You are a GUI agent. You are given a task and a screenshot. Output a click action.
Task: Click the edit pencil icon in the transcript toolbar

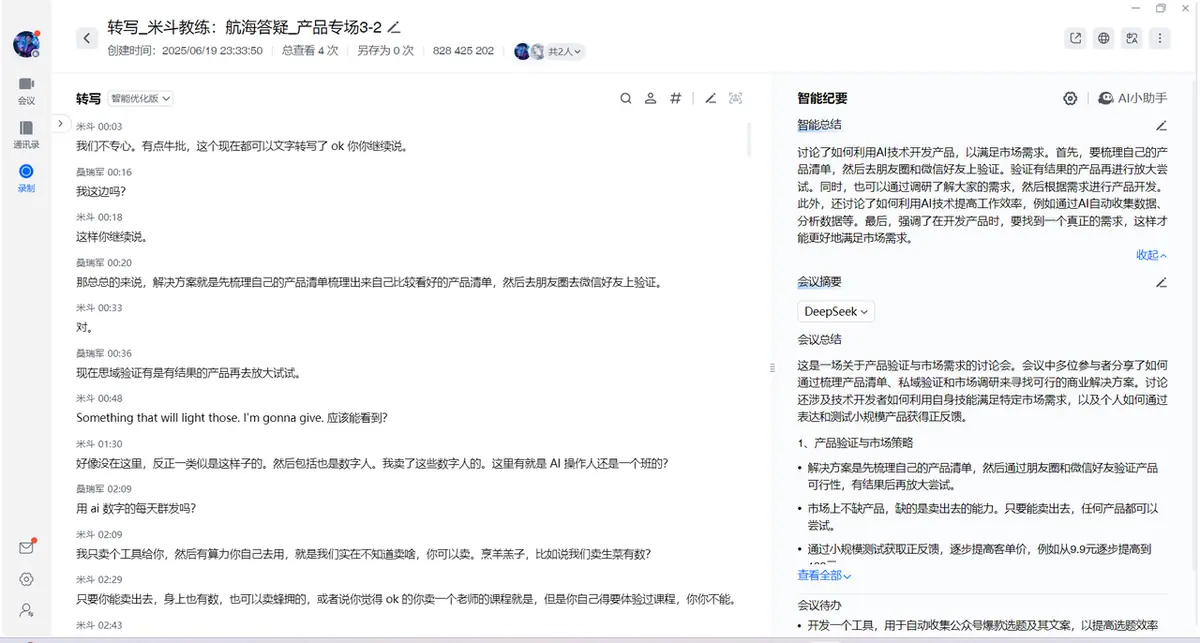710,98
